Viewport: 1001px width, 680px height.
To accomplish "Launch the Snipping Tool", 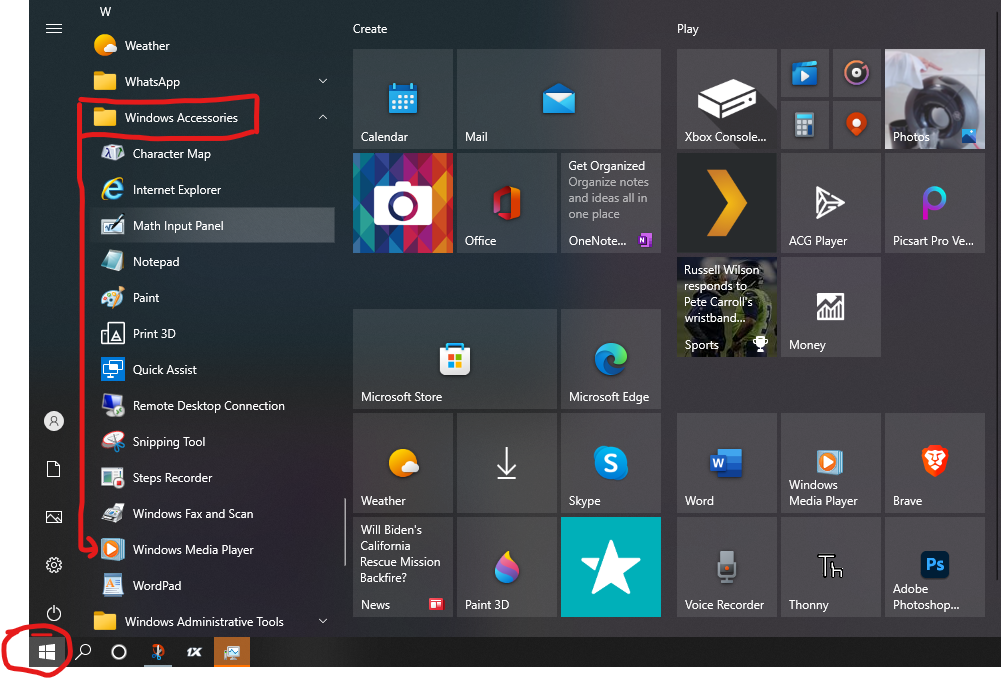I will 212,442.
